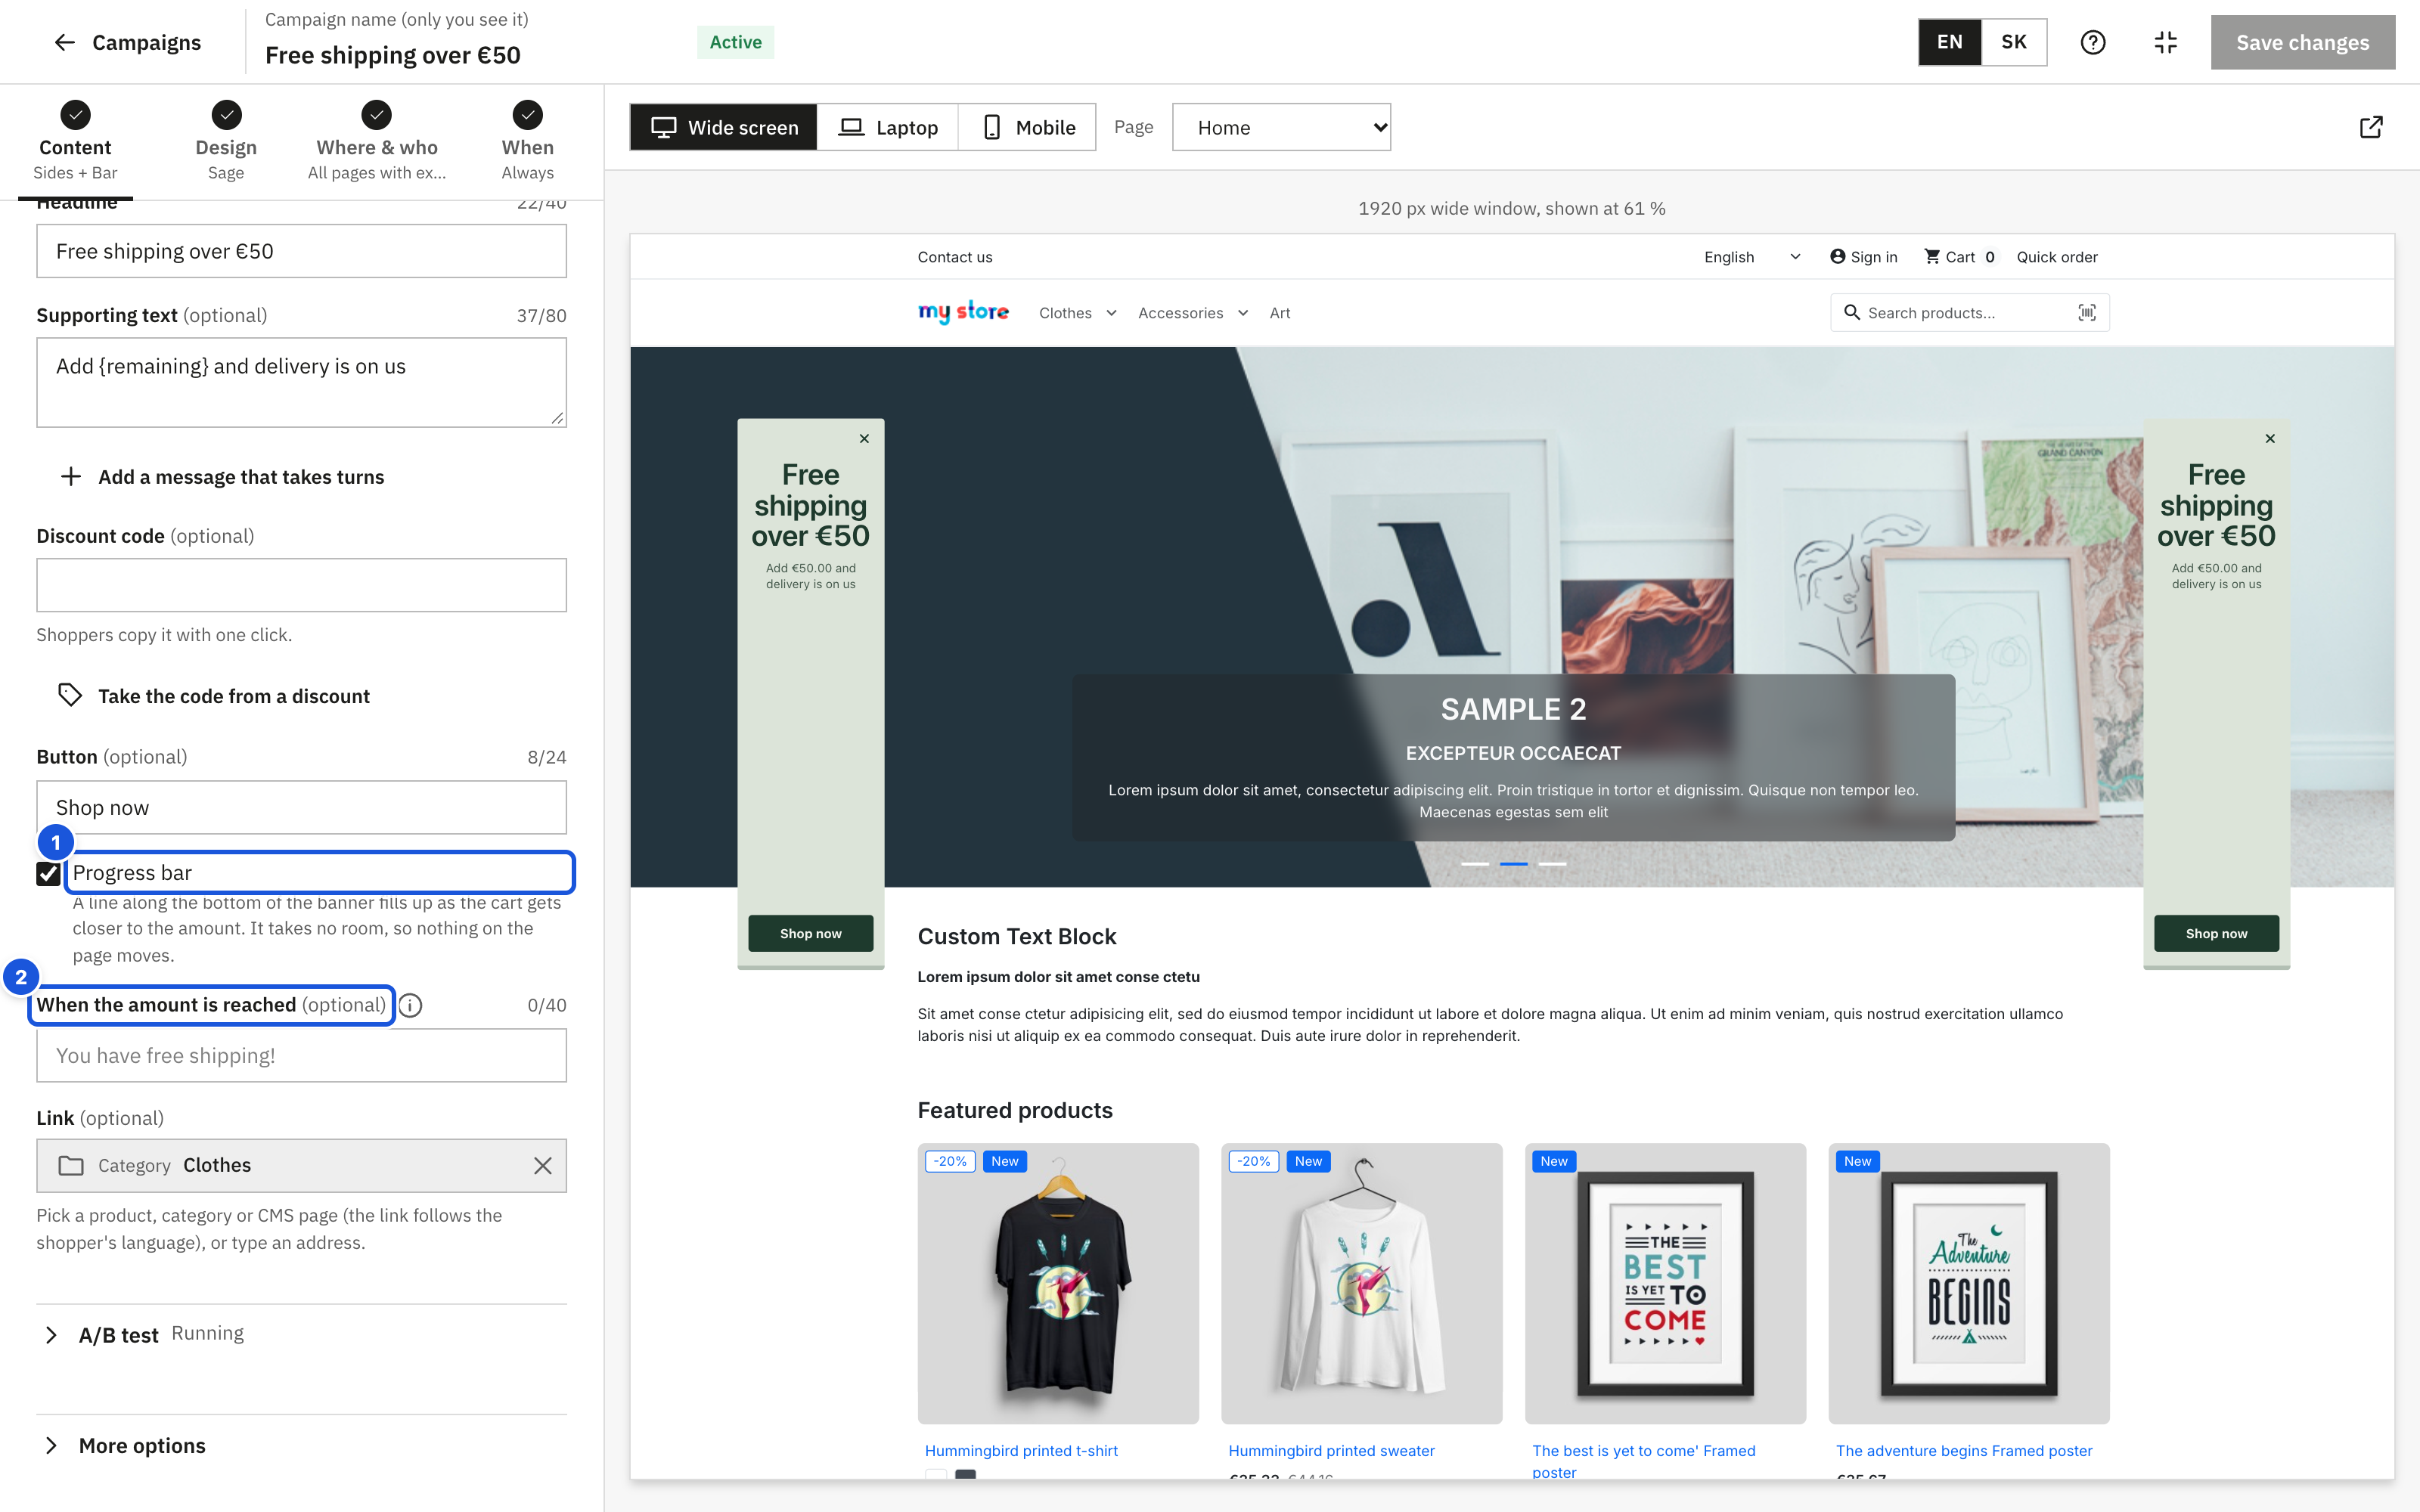Open the Design step tab
The width and height of the screenshot is (2420, 1512).
(x=226, y=141)
